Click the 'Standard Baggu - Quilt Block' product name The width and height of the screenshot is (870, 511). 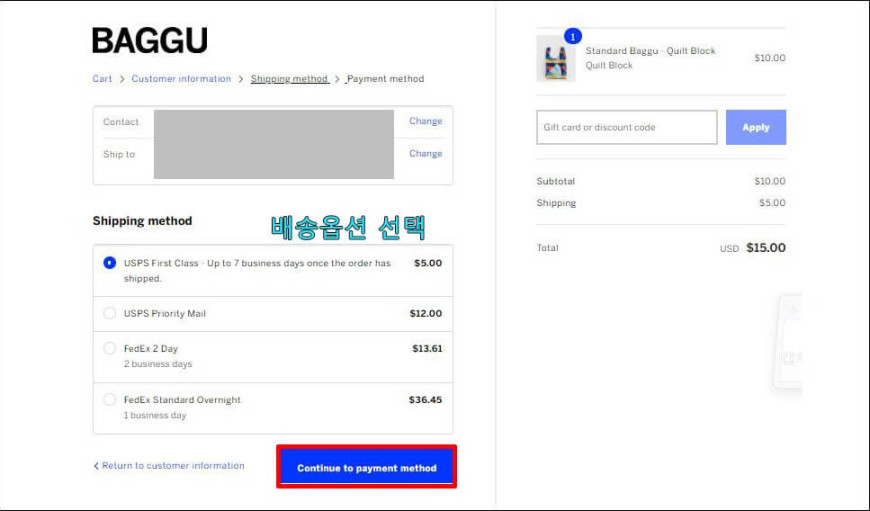650,51
